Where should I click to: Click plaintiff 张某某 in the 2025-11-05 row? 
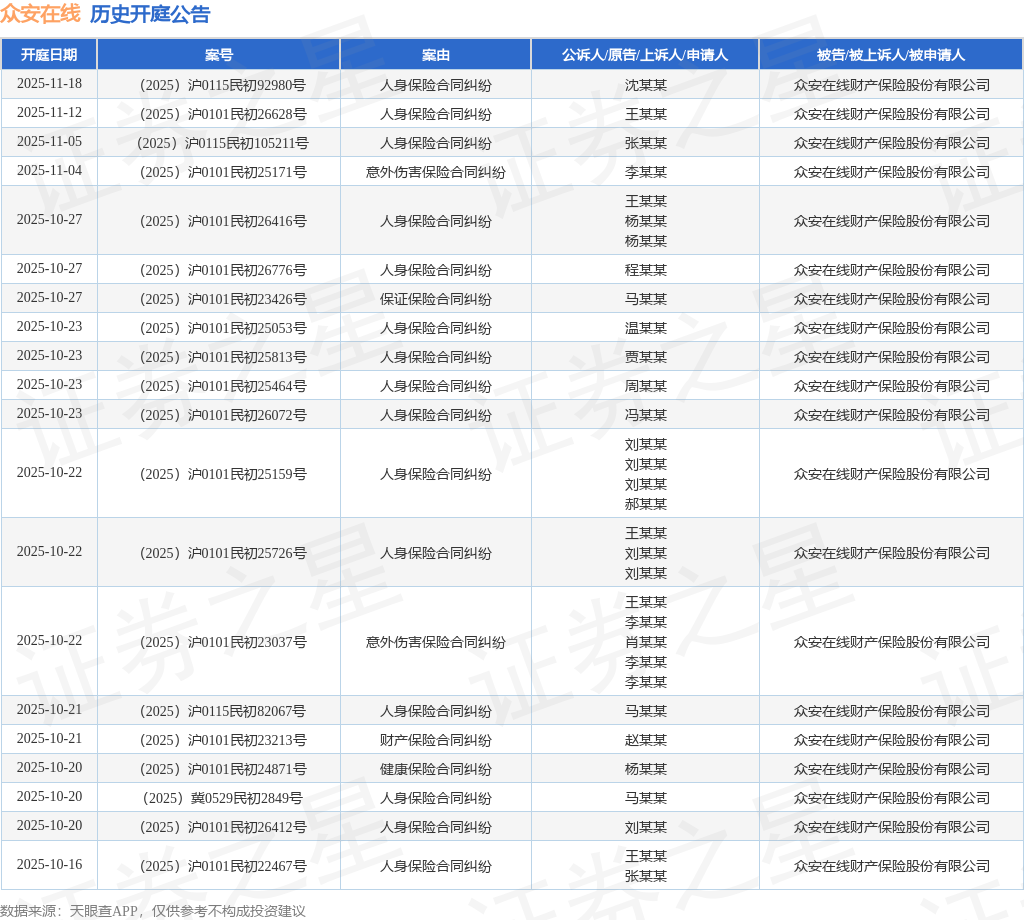645,143
